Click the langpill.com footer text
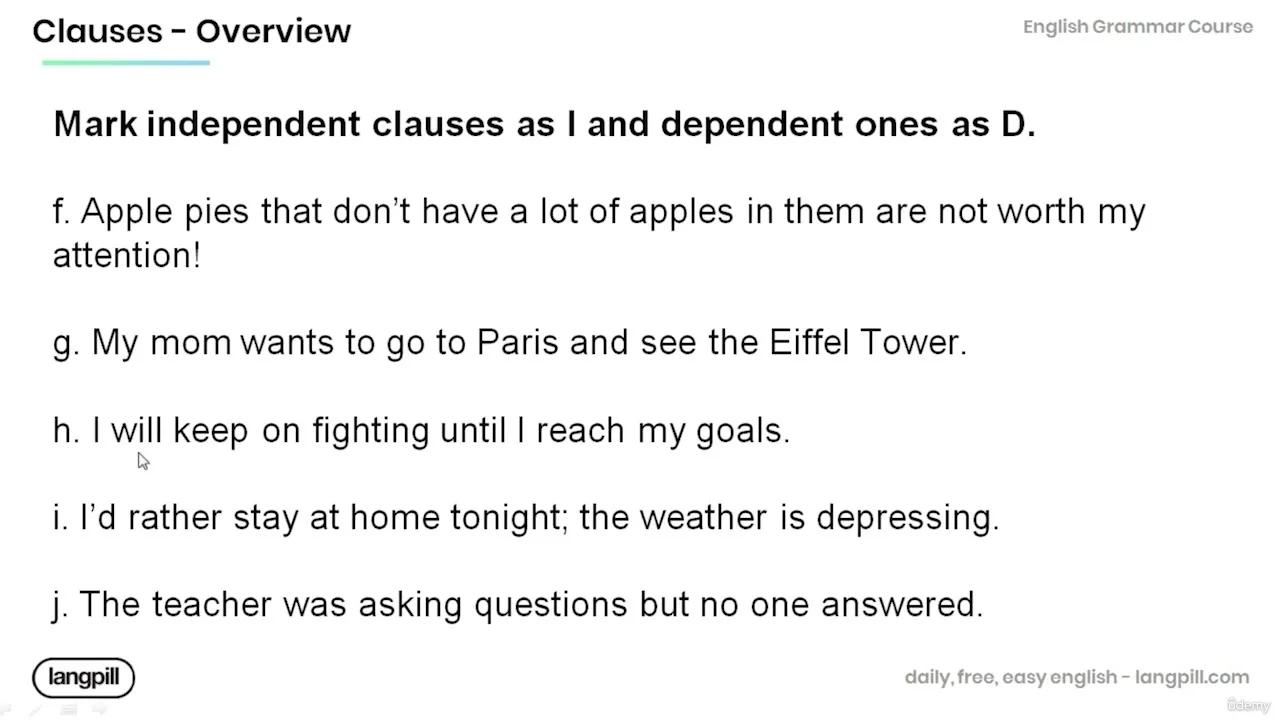This screenshot has width=1280, height=720. (1076, 677)
